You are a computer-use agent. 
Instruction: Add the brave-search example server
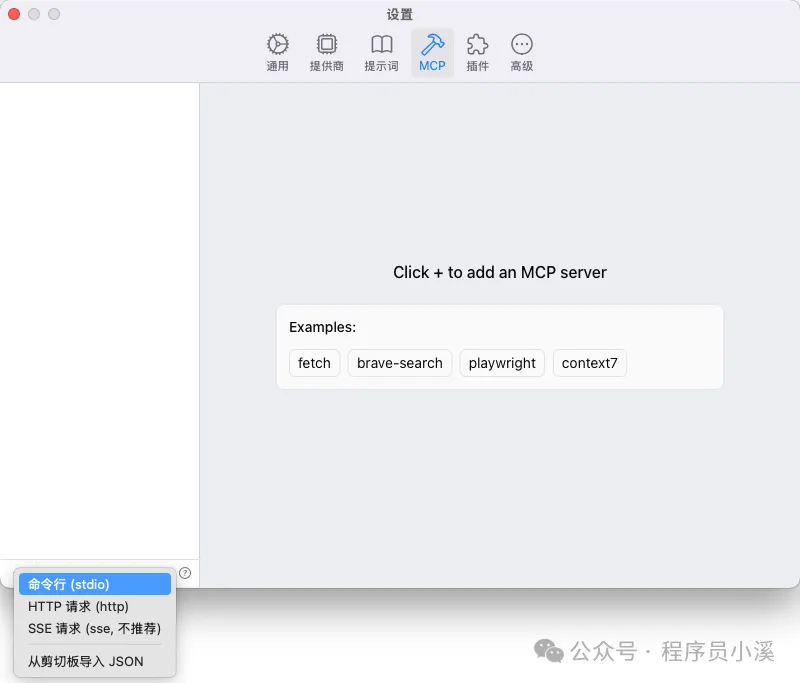(399, 363)
